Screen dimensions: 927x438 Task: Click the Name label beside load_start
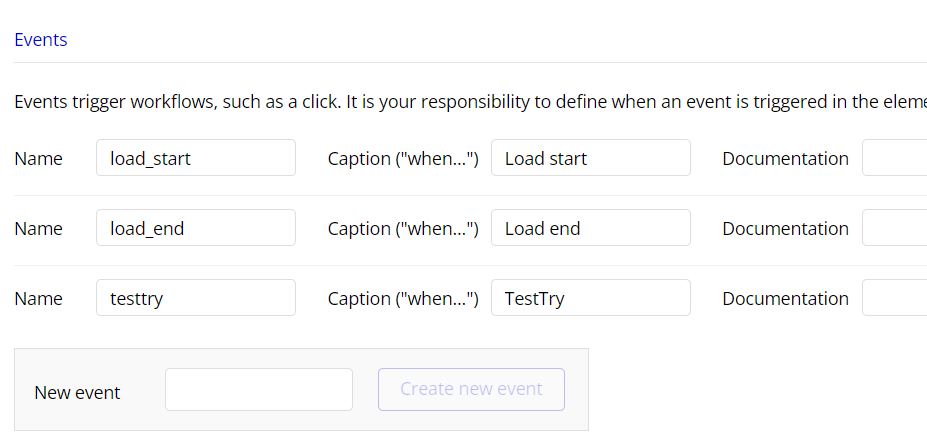click(x=38, y=158)
